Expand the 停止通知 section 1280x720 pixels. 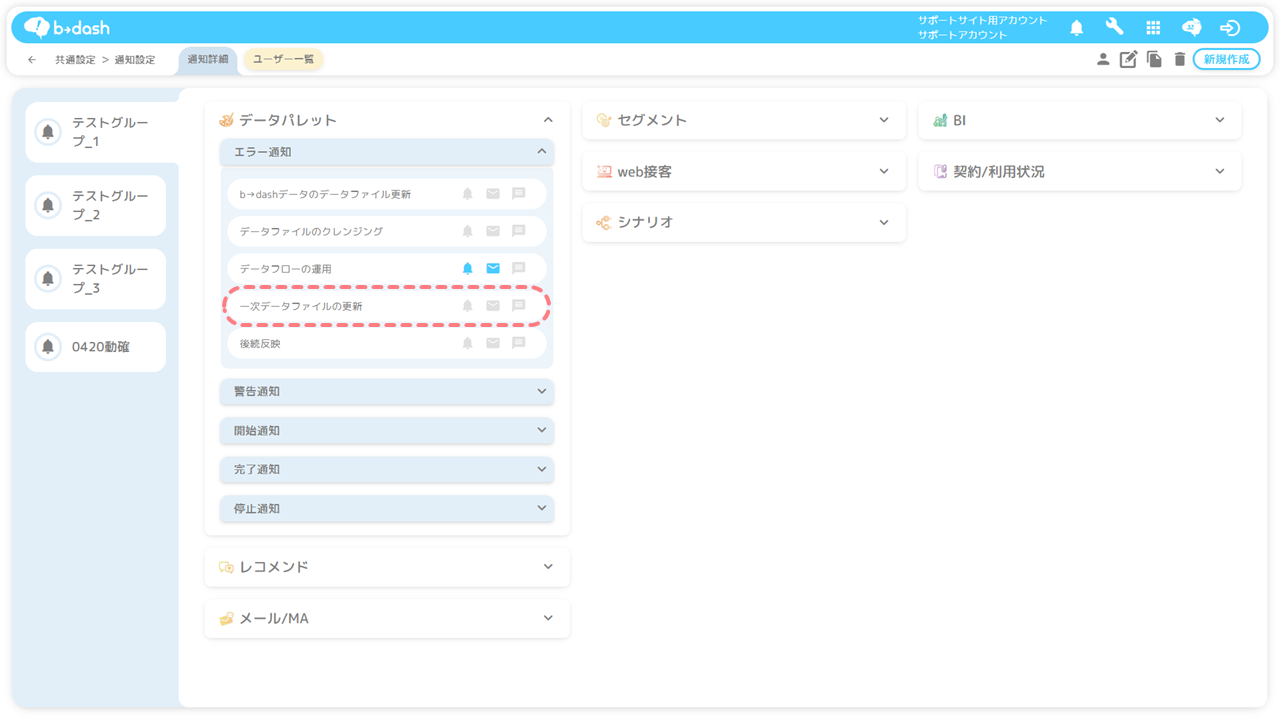(387, 509)
